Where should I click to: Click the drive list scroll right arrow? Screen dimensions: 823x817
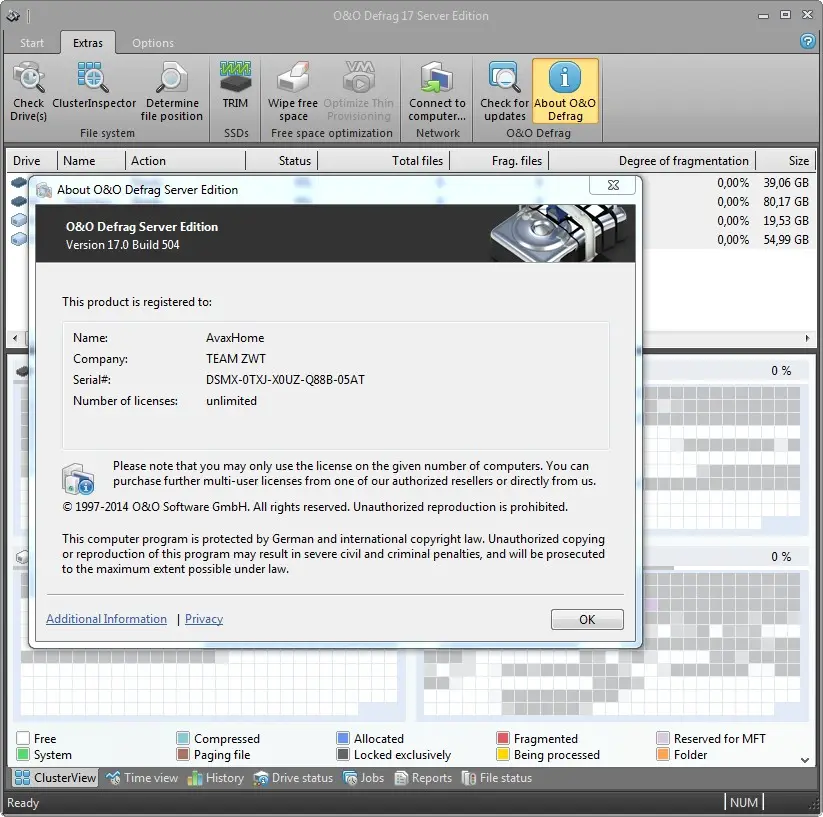click(807, 338)
